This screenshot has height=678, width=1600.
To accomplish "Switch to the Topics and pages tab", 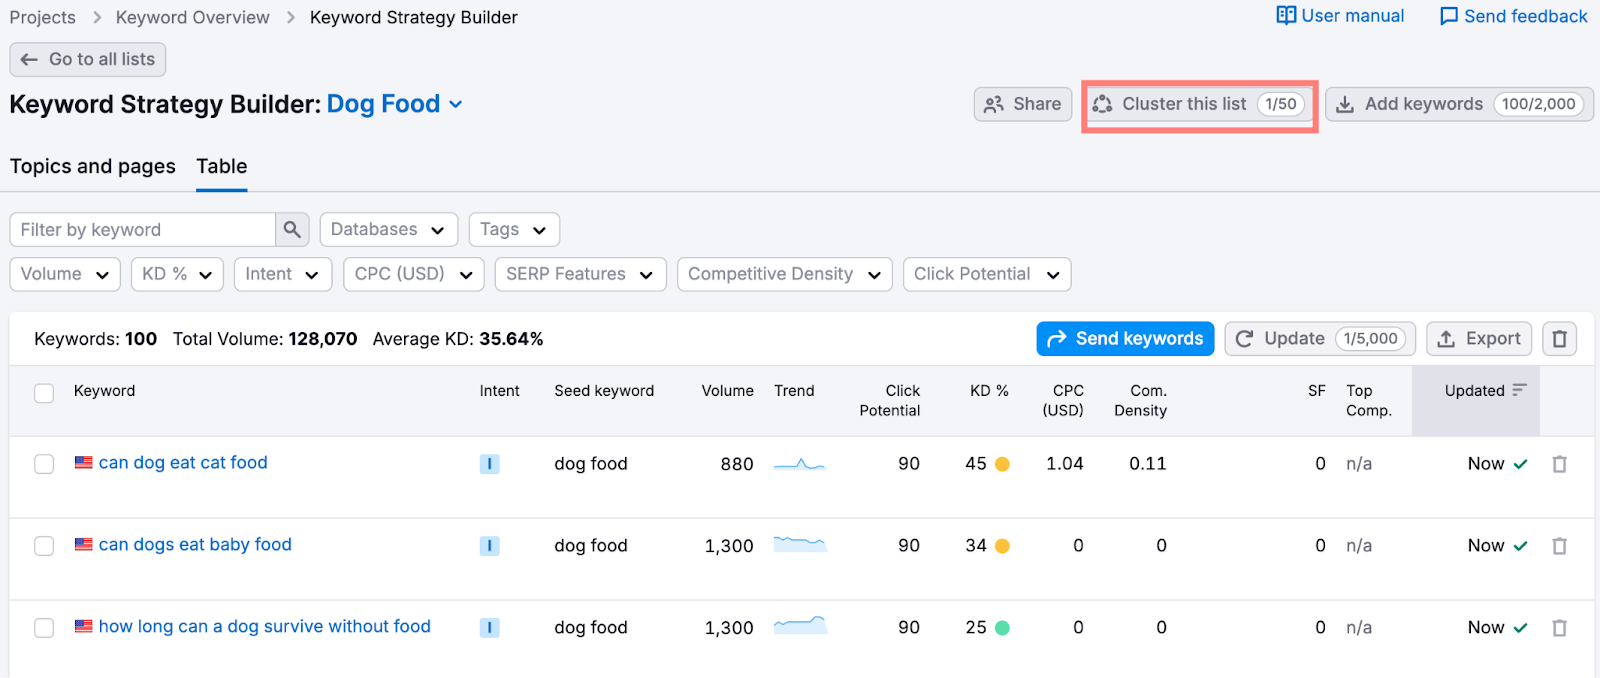I will (93, 166).
